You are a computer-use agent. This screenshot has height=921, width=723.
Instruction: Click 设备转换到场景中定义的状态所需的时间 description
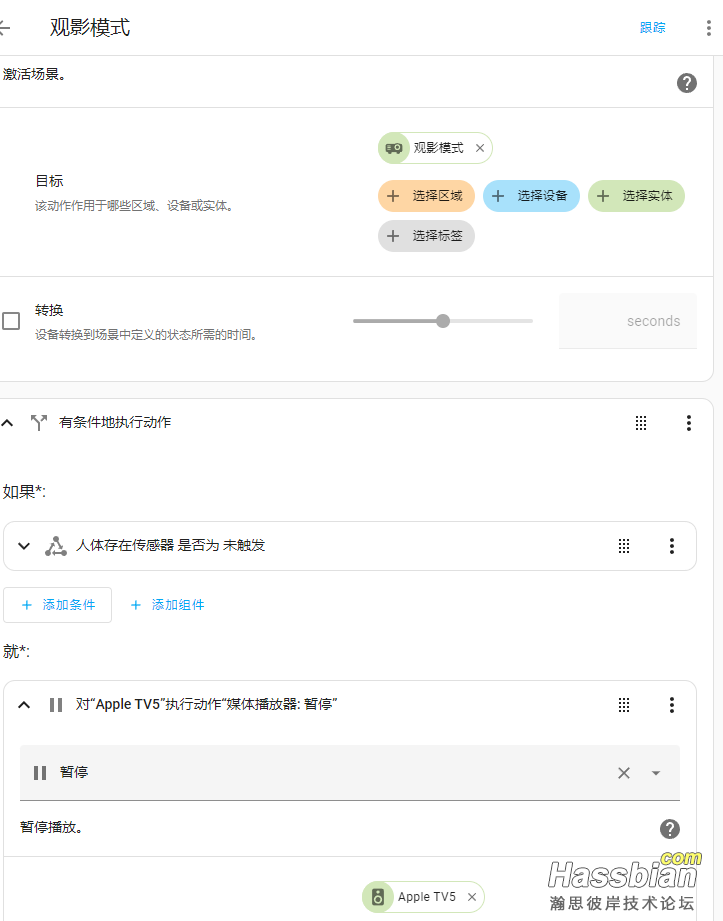146,335
